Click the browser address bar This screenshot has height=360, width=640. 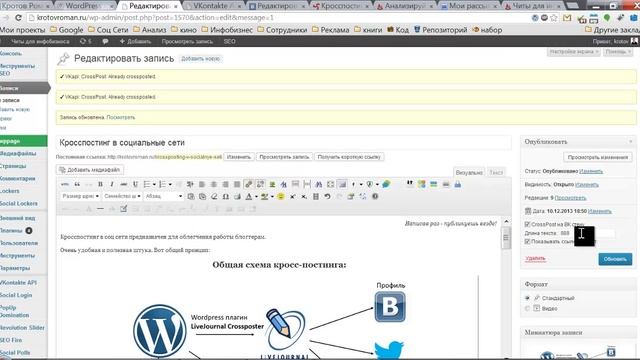tap(278, 18)
